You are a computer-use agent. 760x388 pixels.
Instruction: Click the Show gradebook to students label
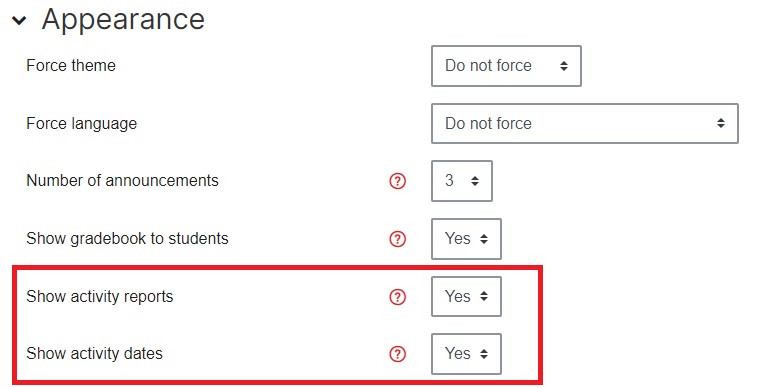pos(127,238)
